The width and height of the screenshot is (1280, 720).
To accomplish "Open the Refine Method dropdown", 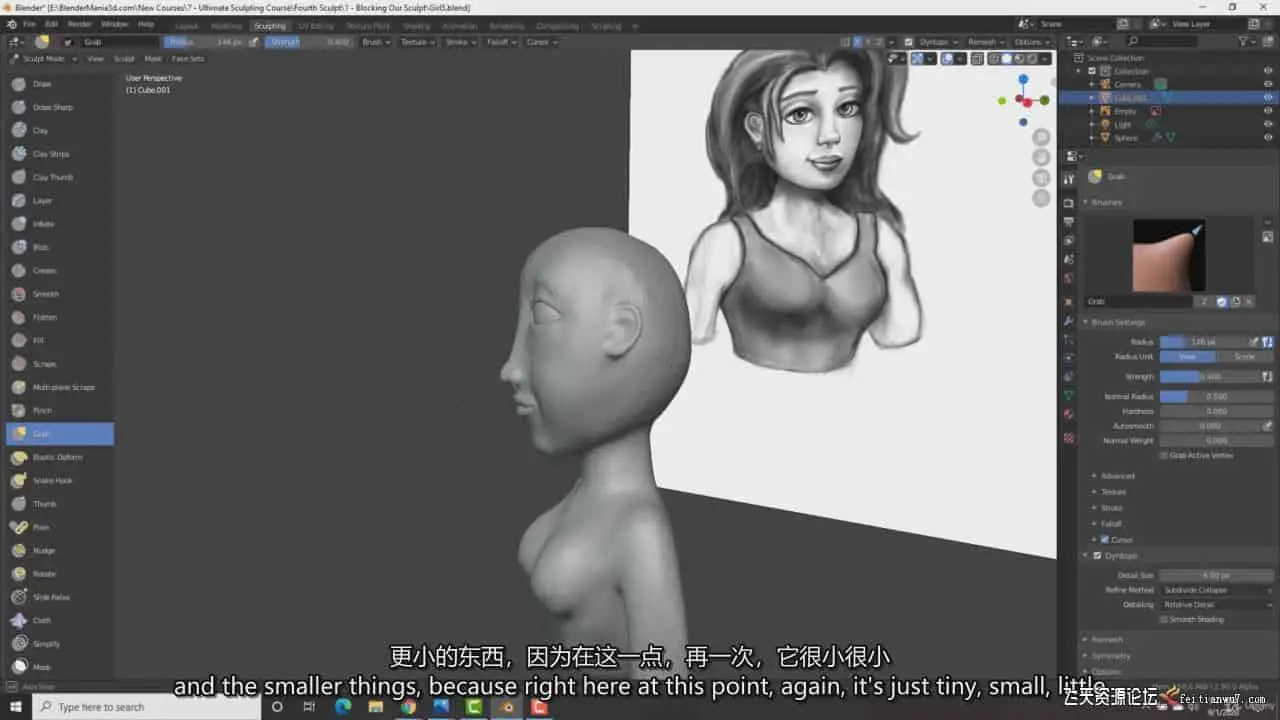I will pyautogui.click(x=1216, y=590).
